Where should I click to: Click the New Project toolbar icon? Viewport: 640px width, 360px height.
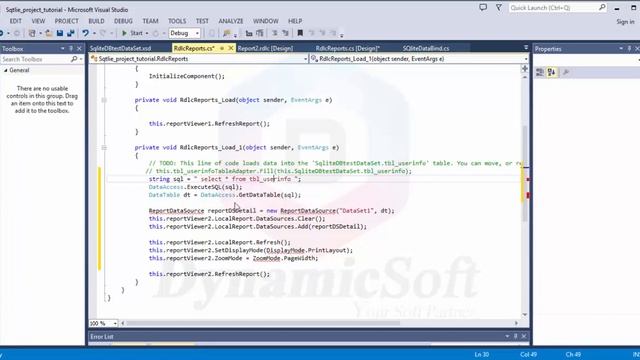tap(32, 33)
